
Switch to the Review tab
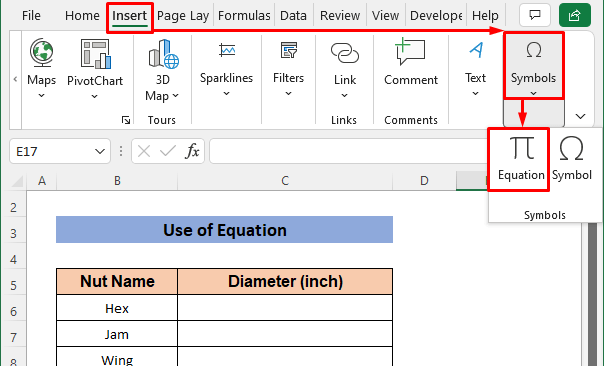click(340, 16)
